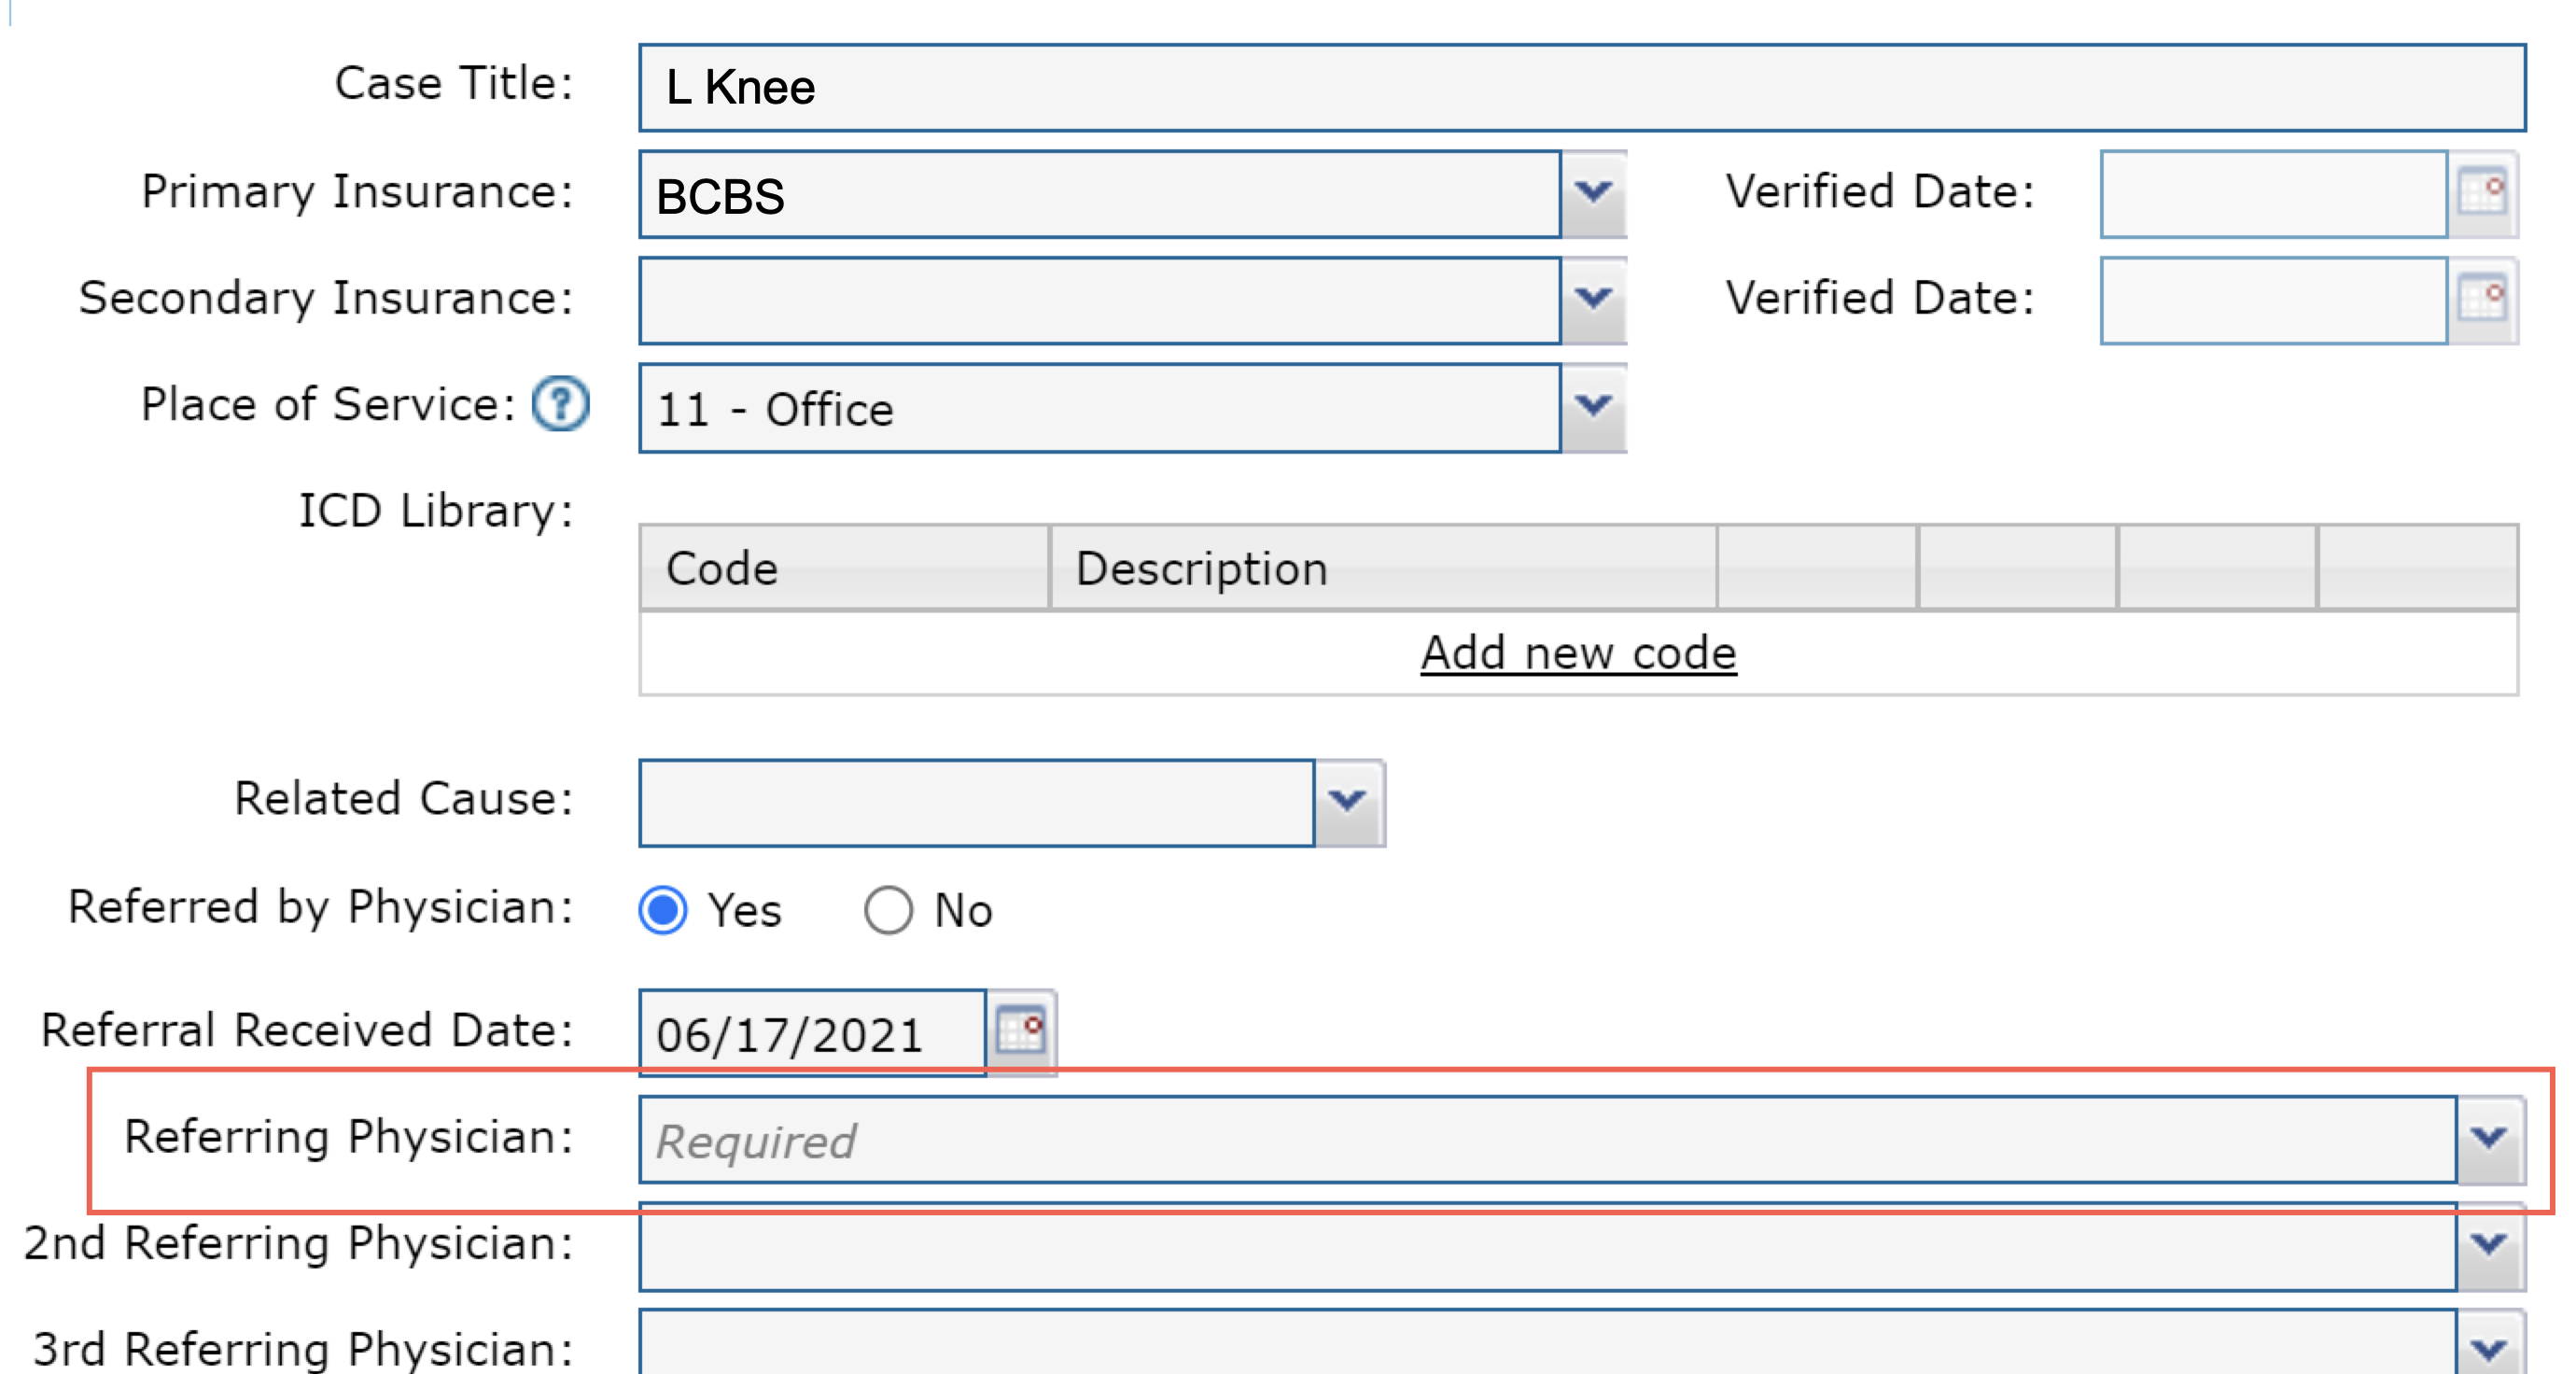Click the Code column header

[x=844, y=568]
